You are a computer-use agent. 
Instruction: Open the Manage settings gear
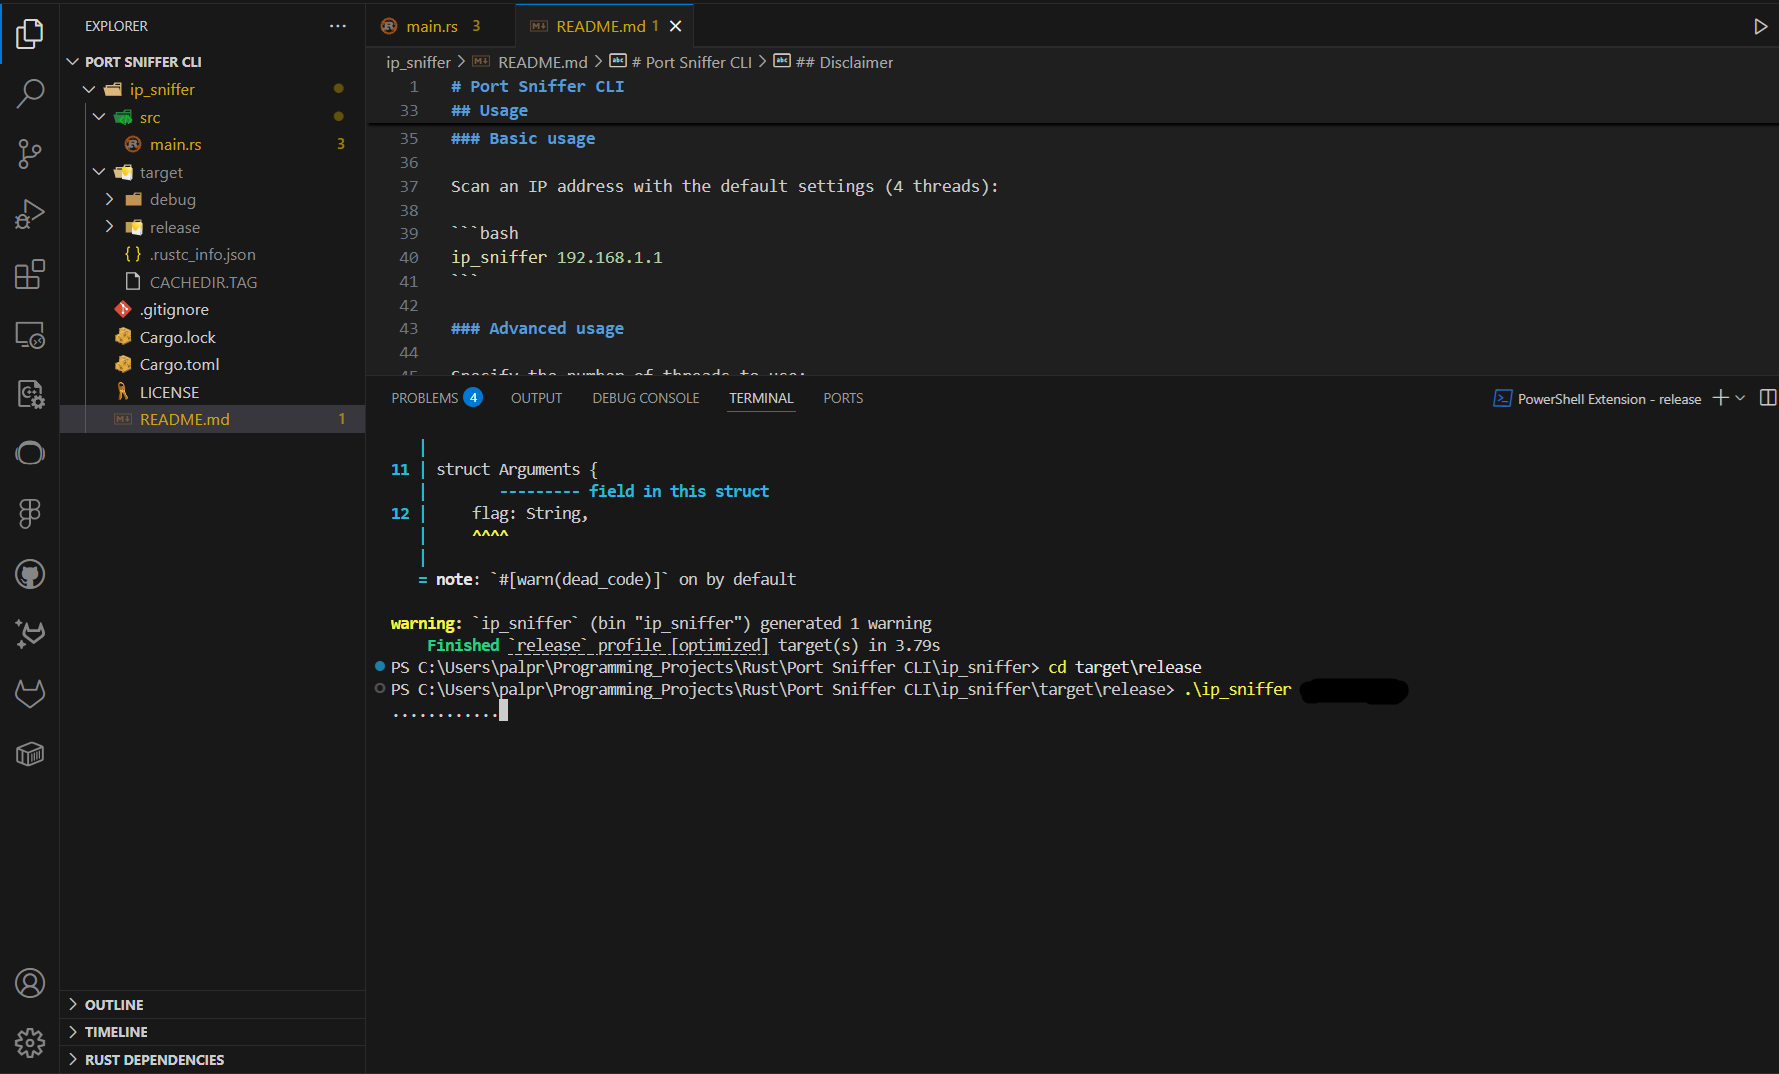pos(30,1042)
